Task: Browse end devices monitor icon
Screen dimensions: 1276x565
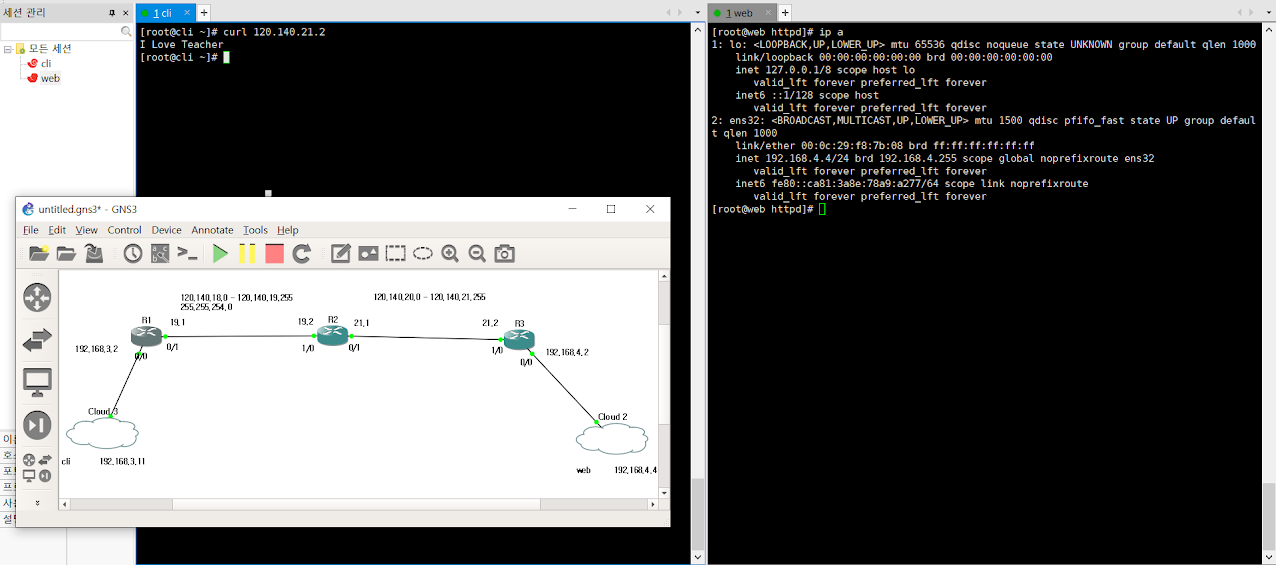Action: [37, 382]
